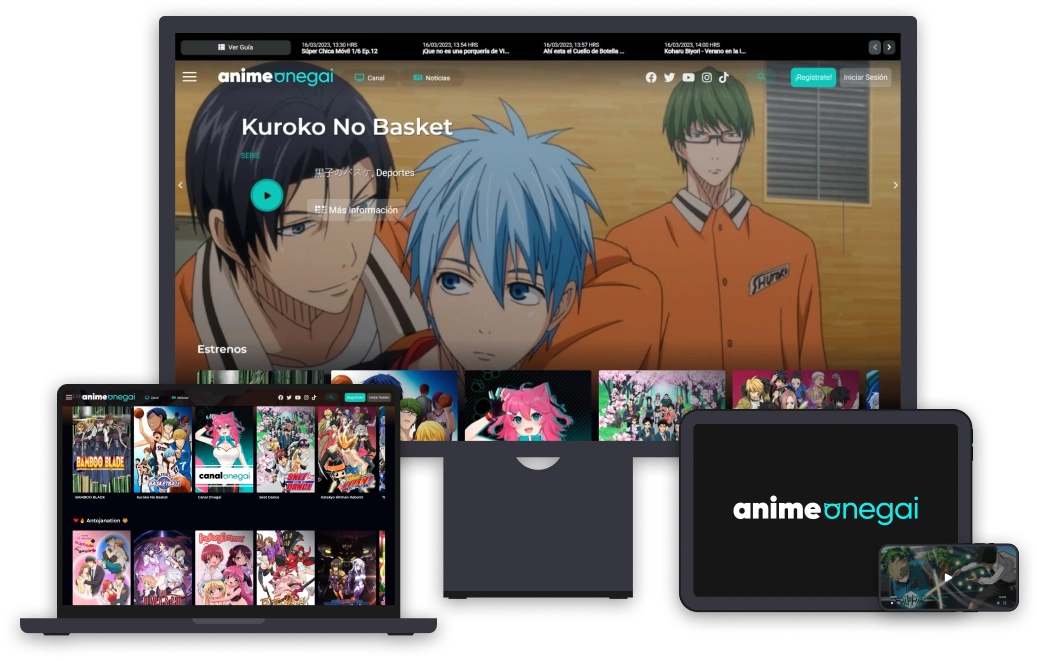Open the Noticias tab in the TV header
This screenshot has width=1039, height=660.
click(x=431, y=78)
